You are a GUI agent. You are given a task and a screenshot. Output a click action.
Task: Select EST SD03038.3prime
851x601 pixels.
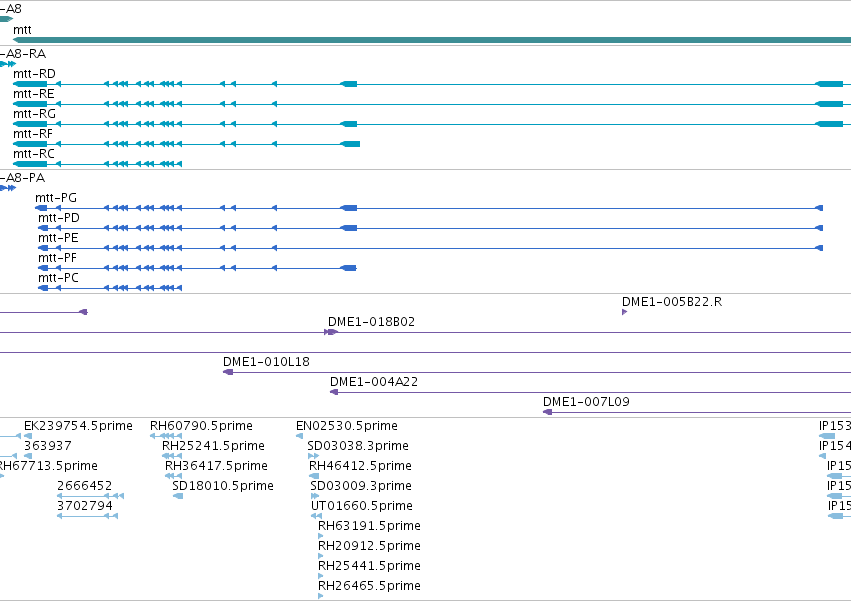tap(358, 446)
